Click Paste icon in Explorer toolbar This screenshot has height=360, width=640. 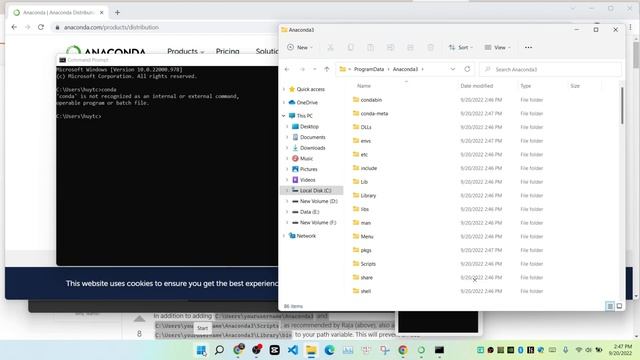pos(370,47)
